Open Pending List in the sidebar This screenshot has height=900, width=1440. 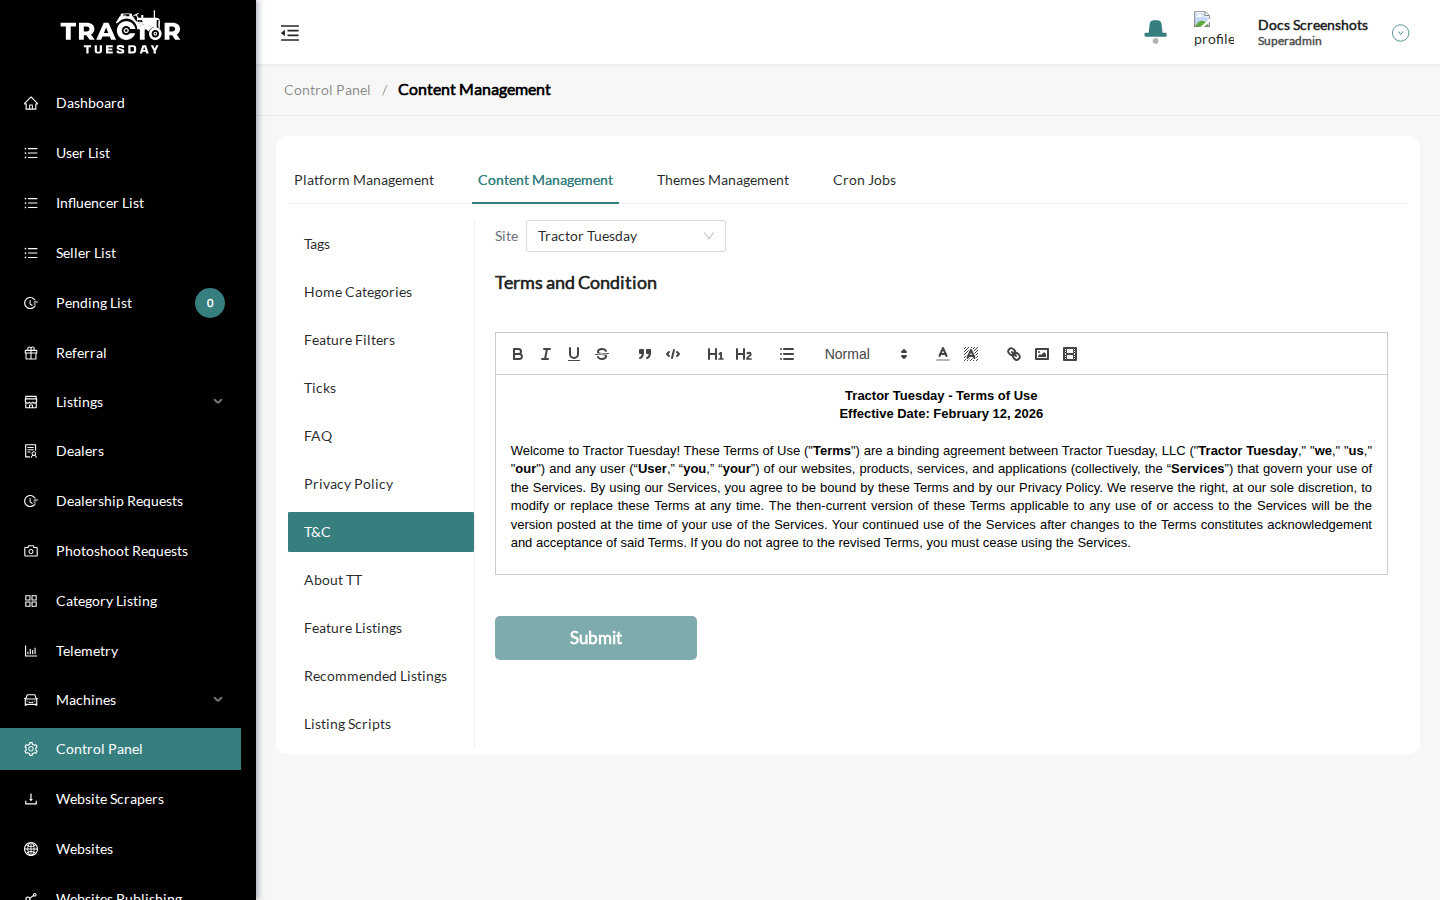click(120, 303)
